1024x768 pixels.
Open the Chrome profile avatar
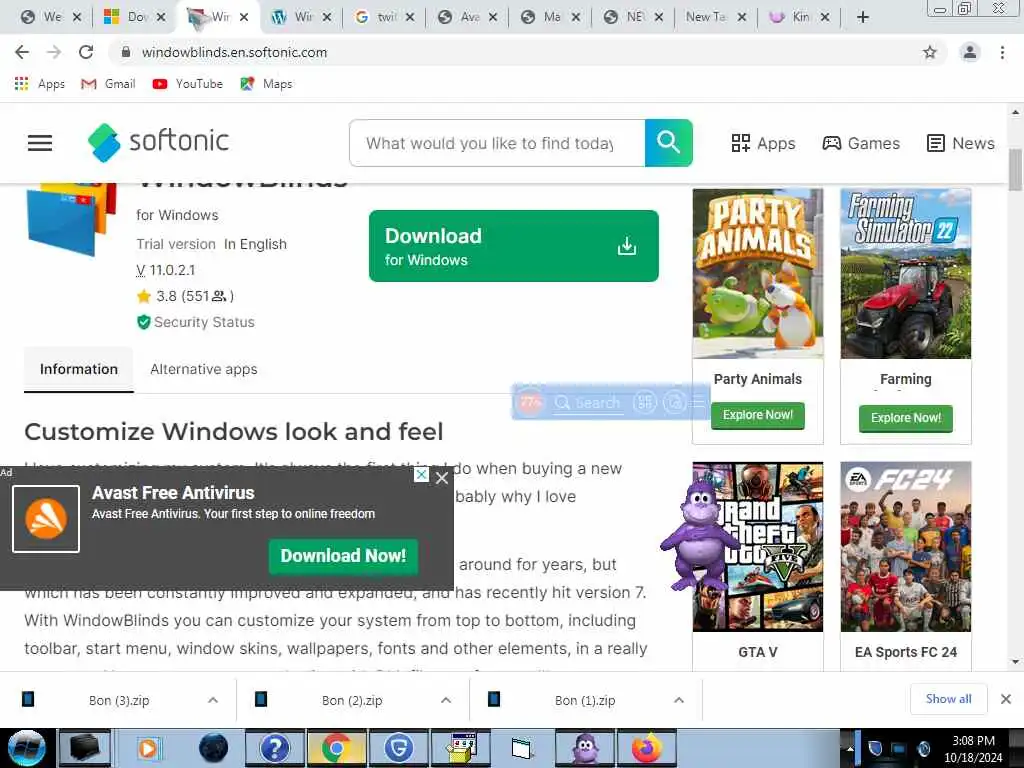tap(970, 52)
